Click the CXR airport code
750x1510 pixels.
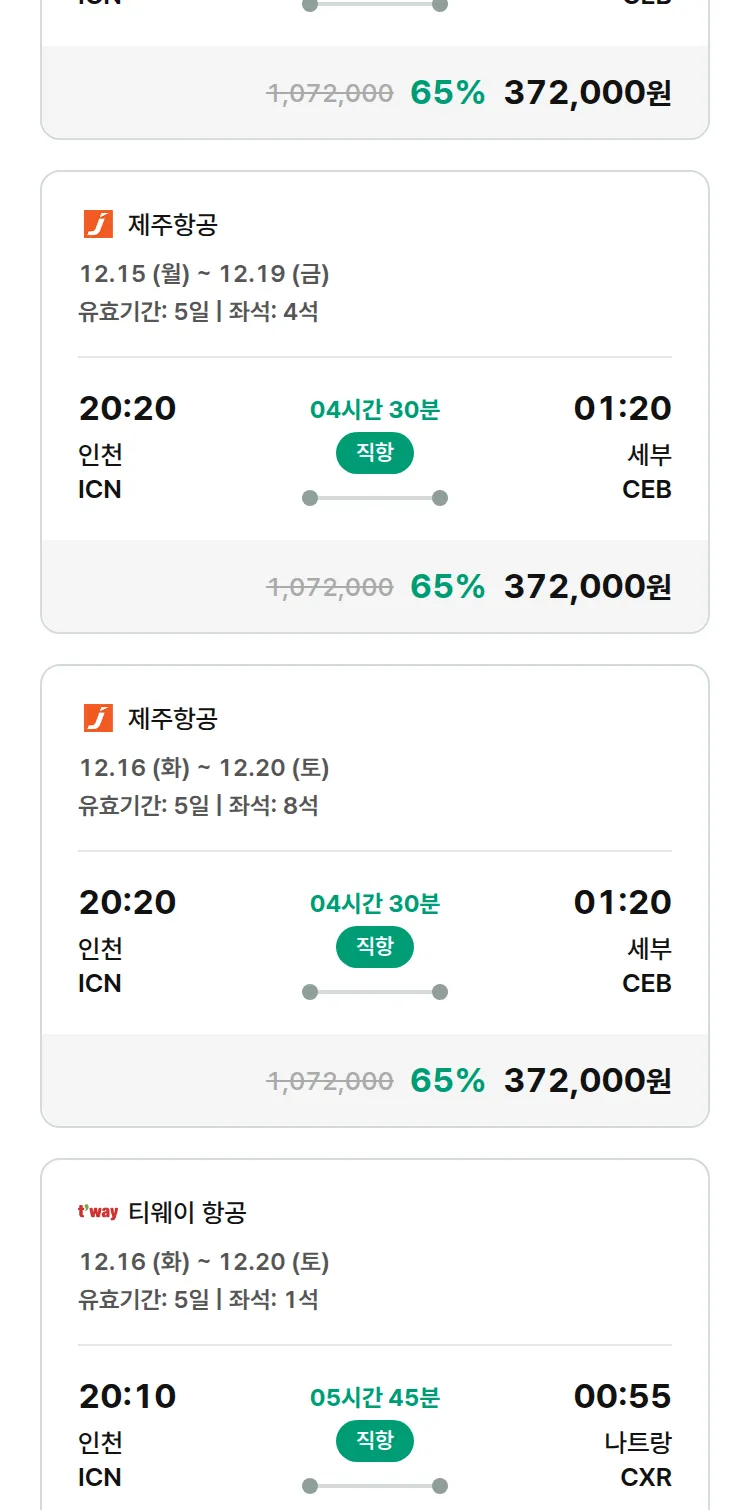pos(646,1477)
